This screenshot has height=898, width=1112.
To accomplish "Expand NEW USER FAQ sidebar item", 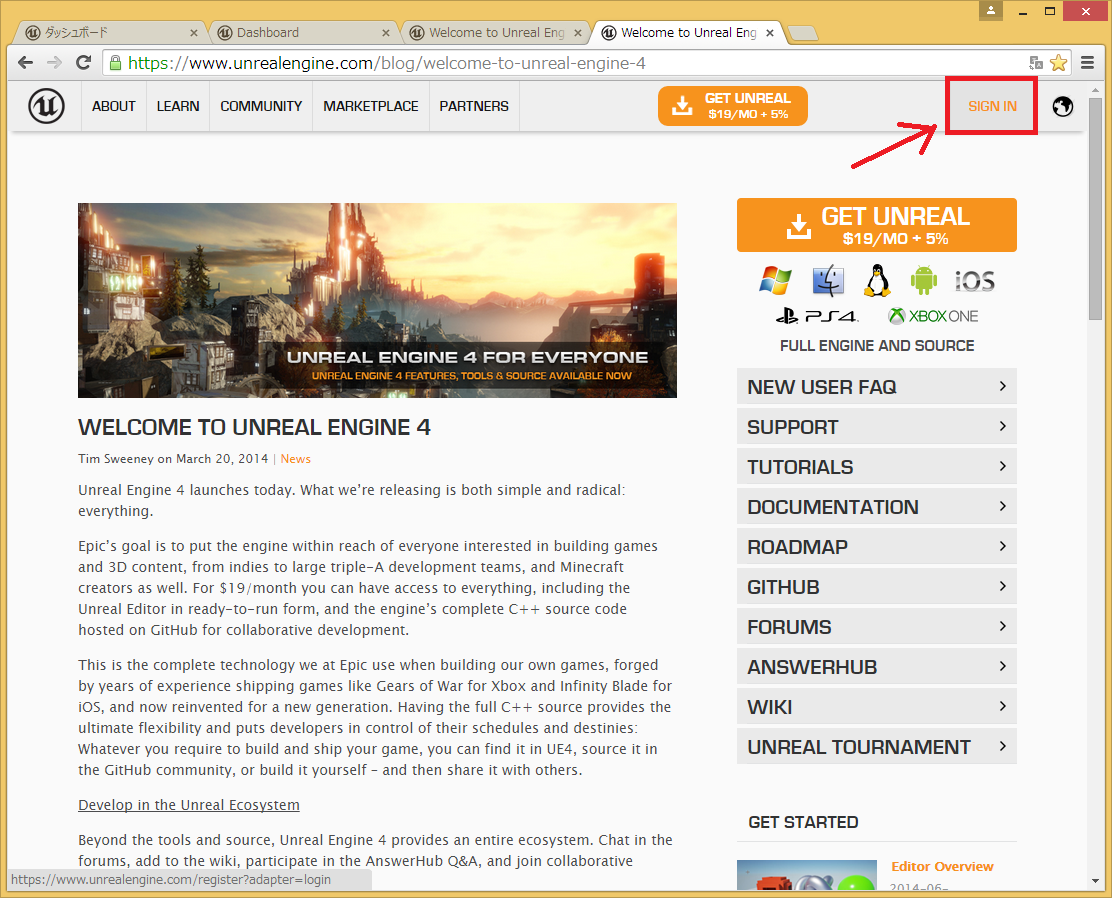I will (877, 387).
